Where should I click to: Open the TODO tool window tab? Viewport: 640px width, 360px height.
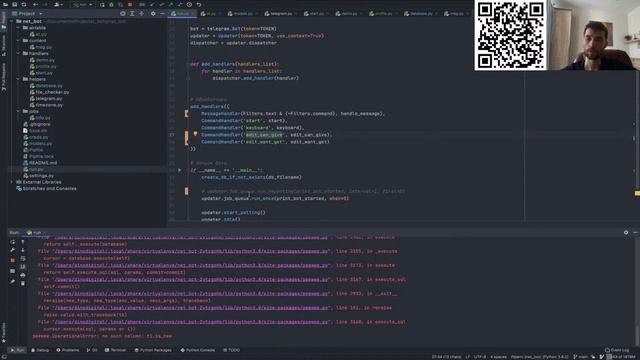(231, 350)
